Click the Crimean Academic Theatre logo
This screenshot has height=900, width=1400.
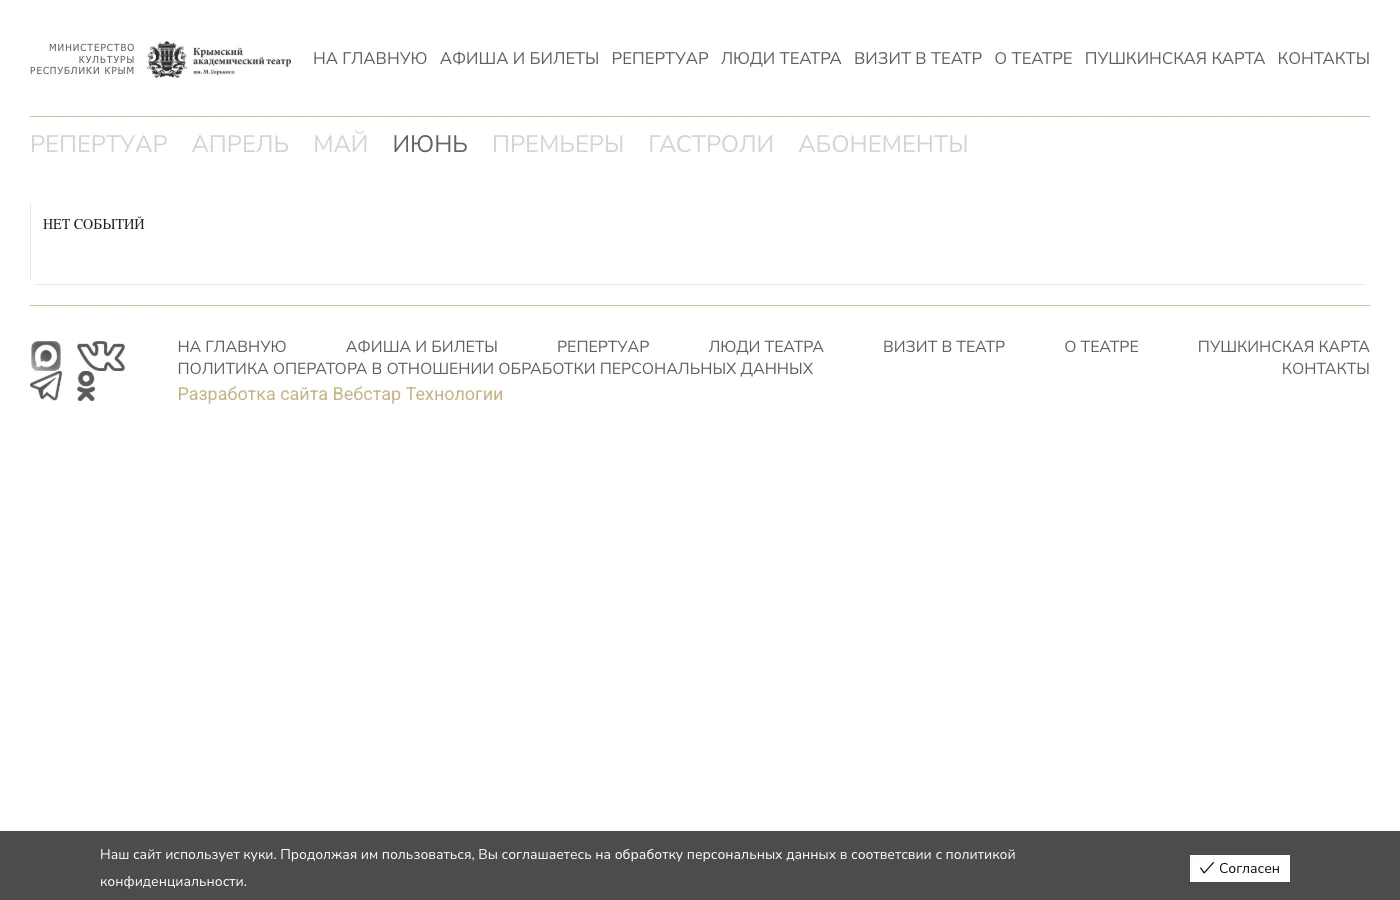pos(220,60)
